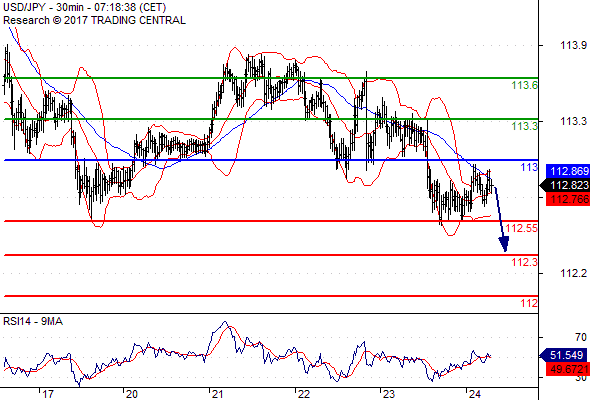The image size is (590, 400).
Task: Click the black 112.823 current price tag
Action: [x=565, y=185]
